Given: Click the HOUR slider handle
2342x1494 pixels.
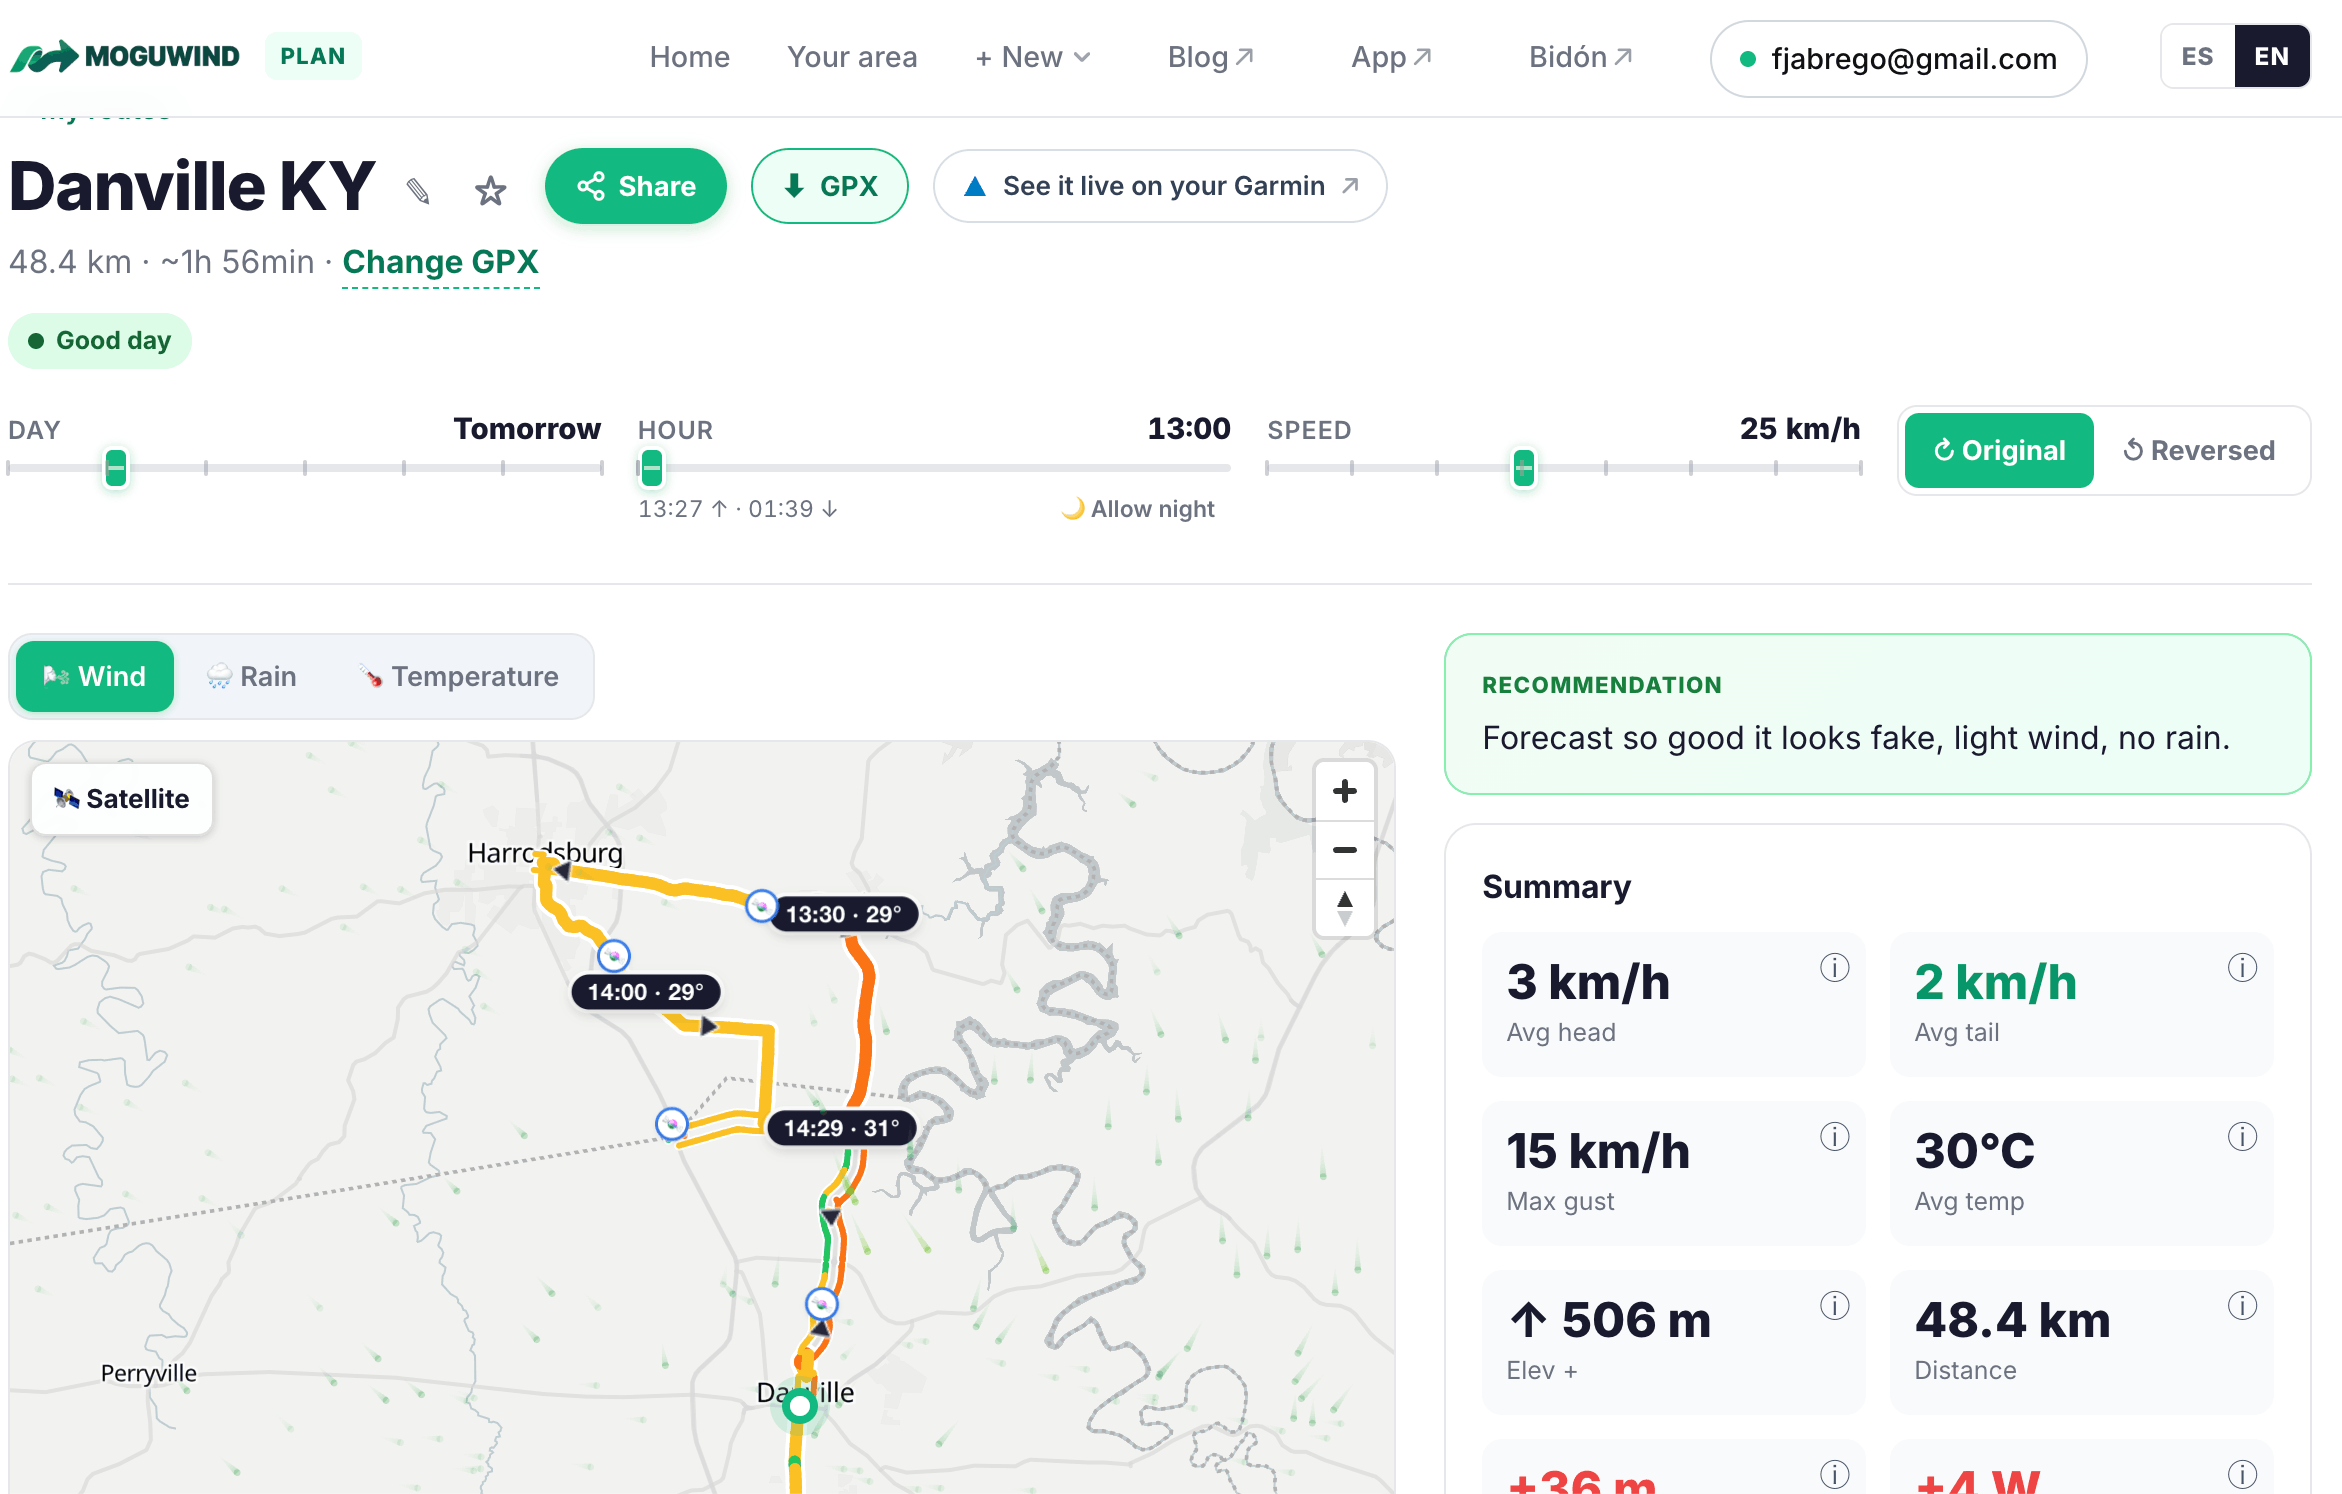Looking at the screenshot, I should (x=651, y=467).
